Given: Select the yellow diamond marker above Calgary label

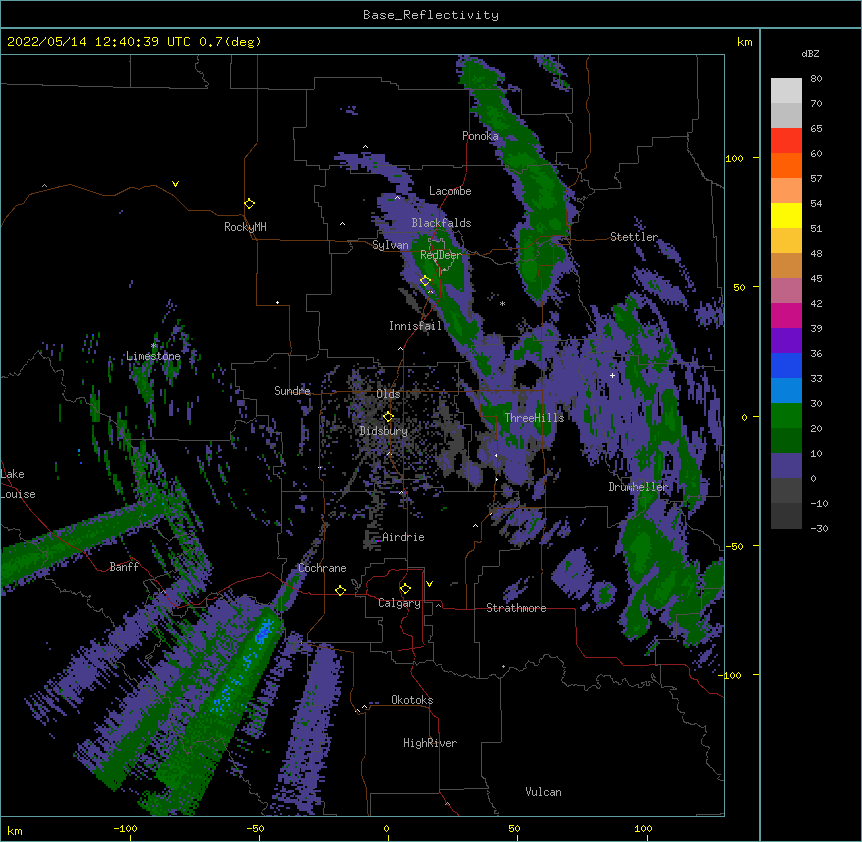Looking at the screenshot, I should pyautogui.click(x=405, y=589).
